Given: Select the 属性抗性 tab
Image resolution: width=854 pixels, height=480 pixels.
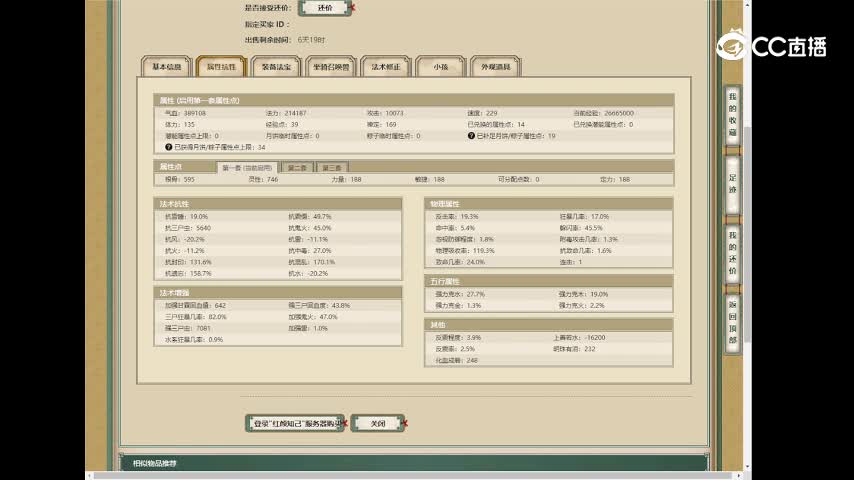Looking at the screenshot, I should (221, 67).
